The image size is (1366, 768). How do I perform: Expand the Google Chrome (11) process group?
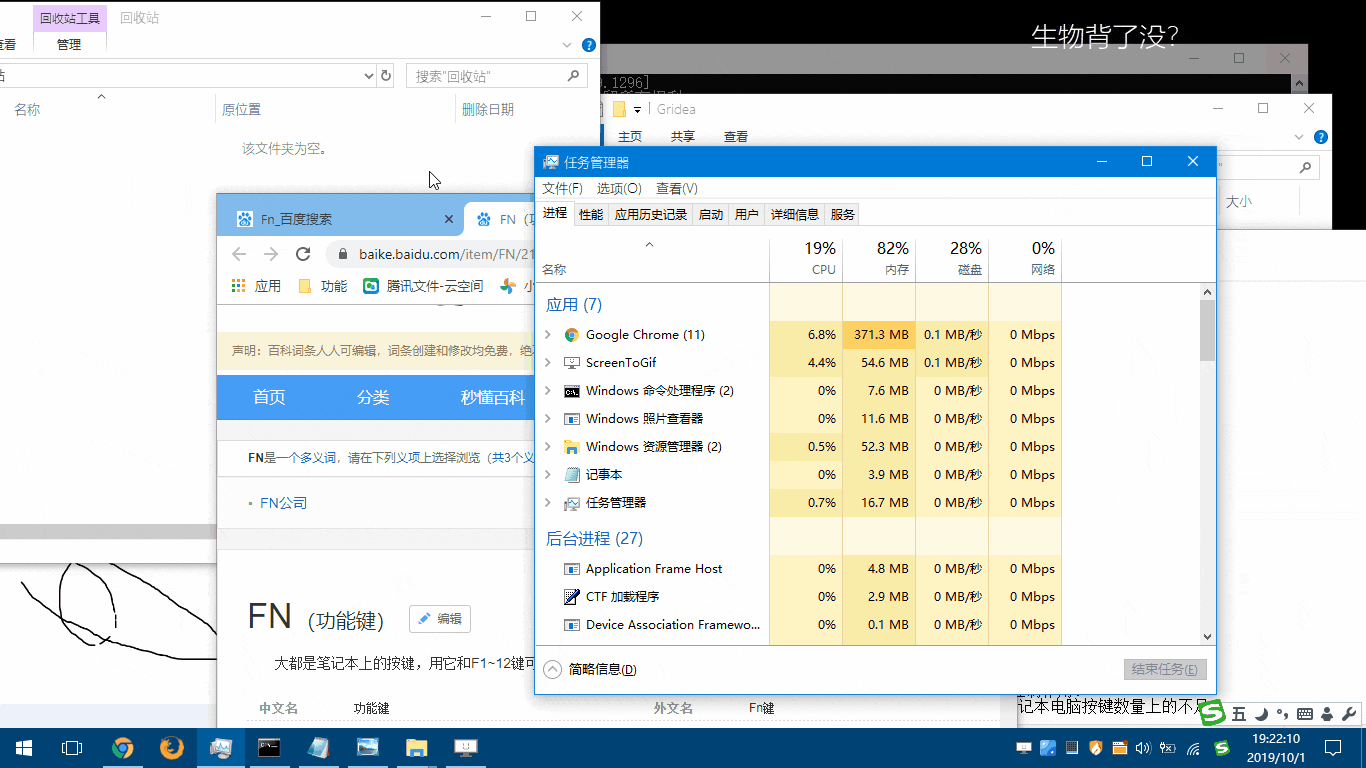(547, 335)
